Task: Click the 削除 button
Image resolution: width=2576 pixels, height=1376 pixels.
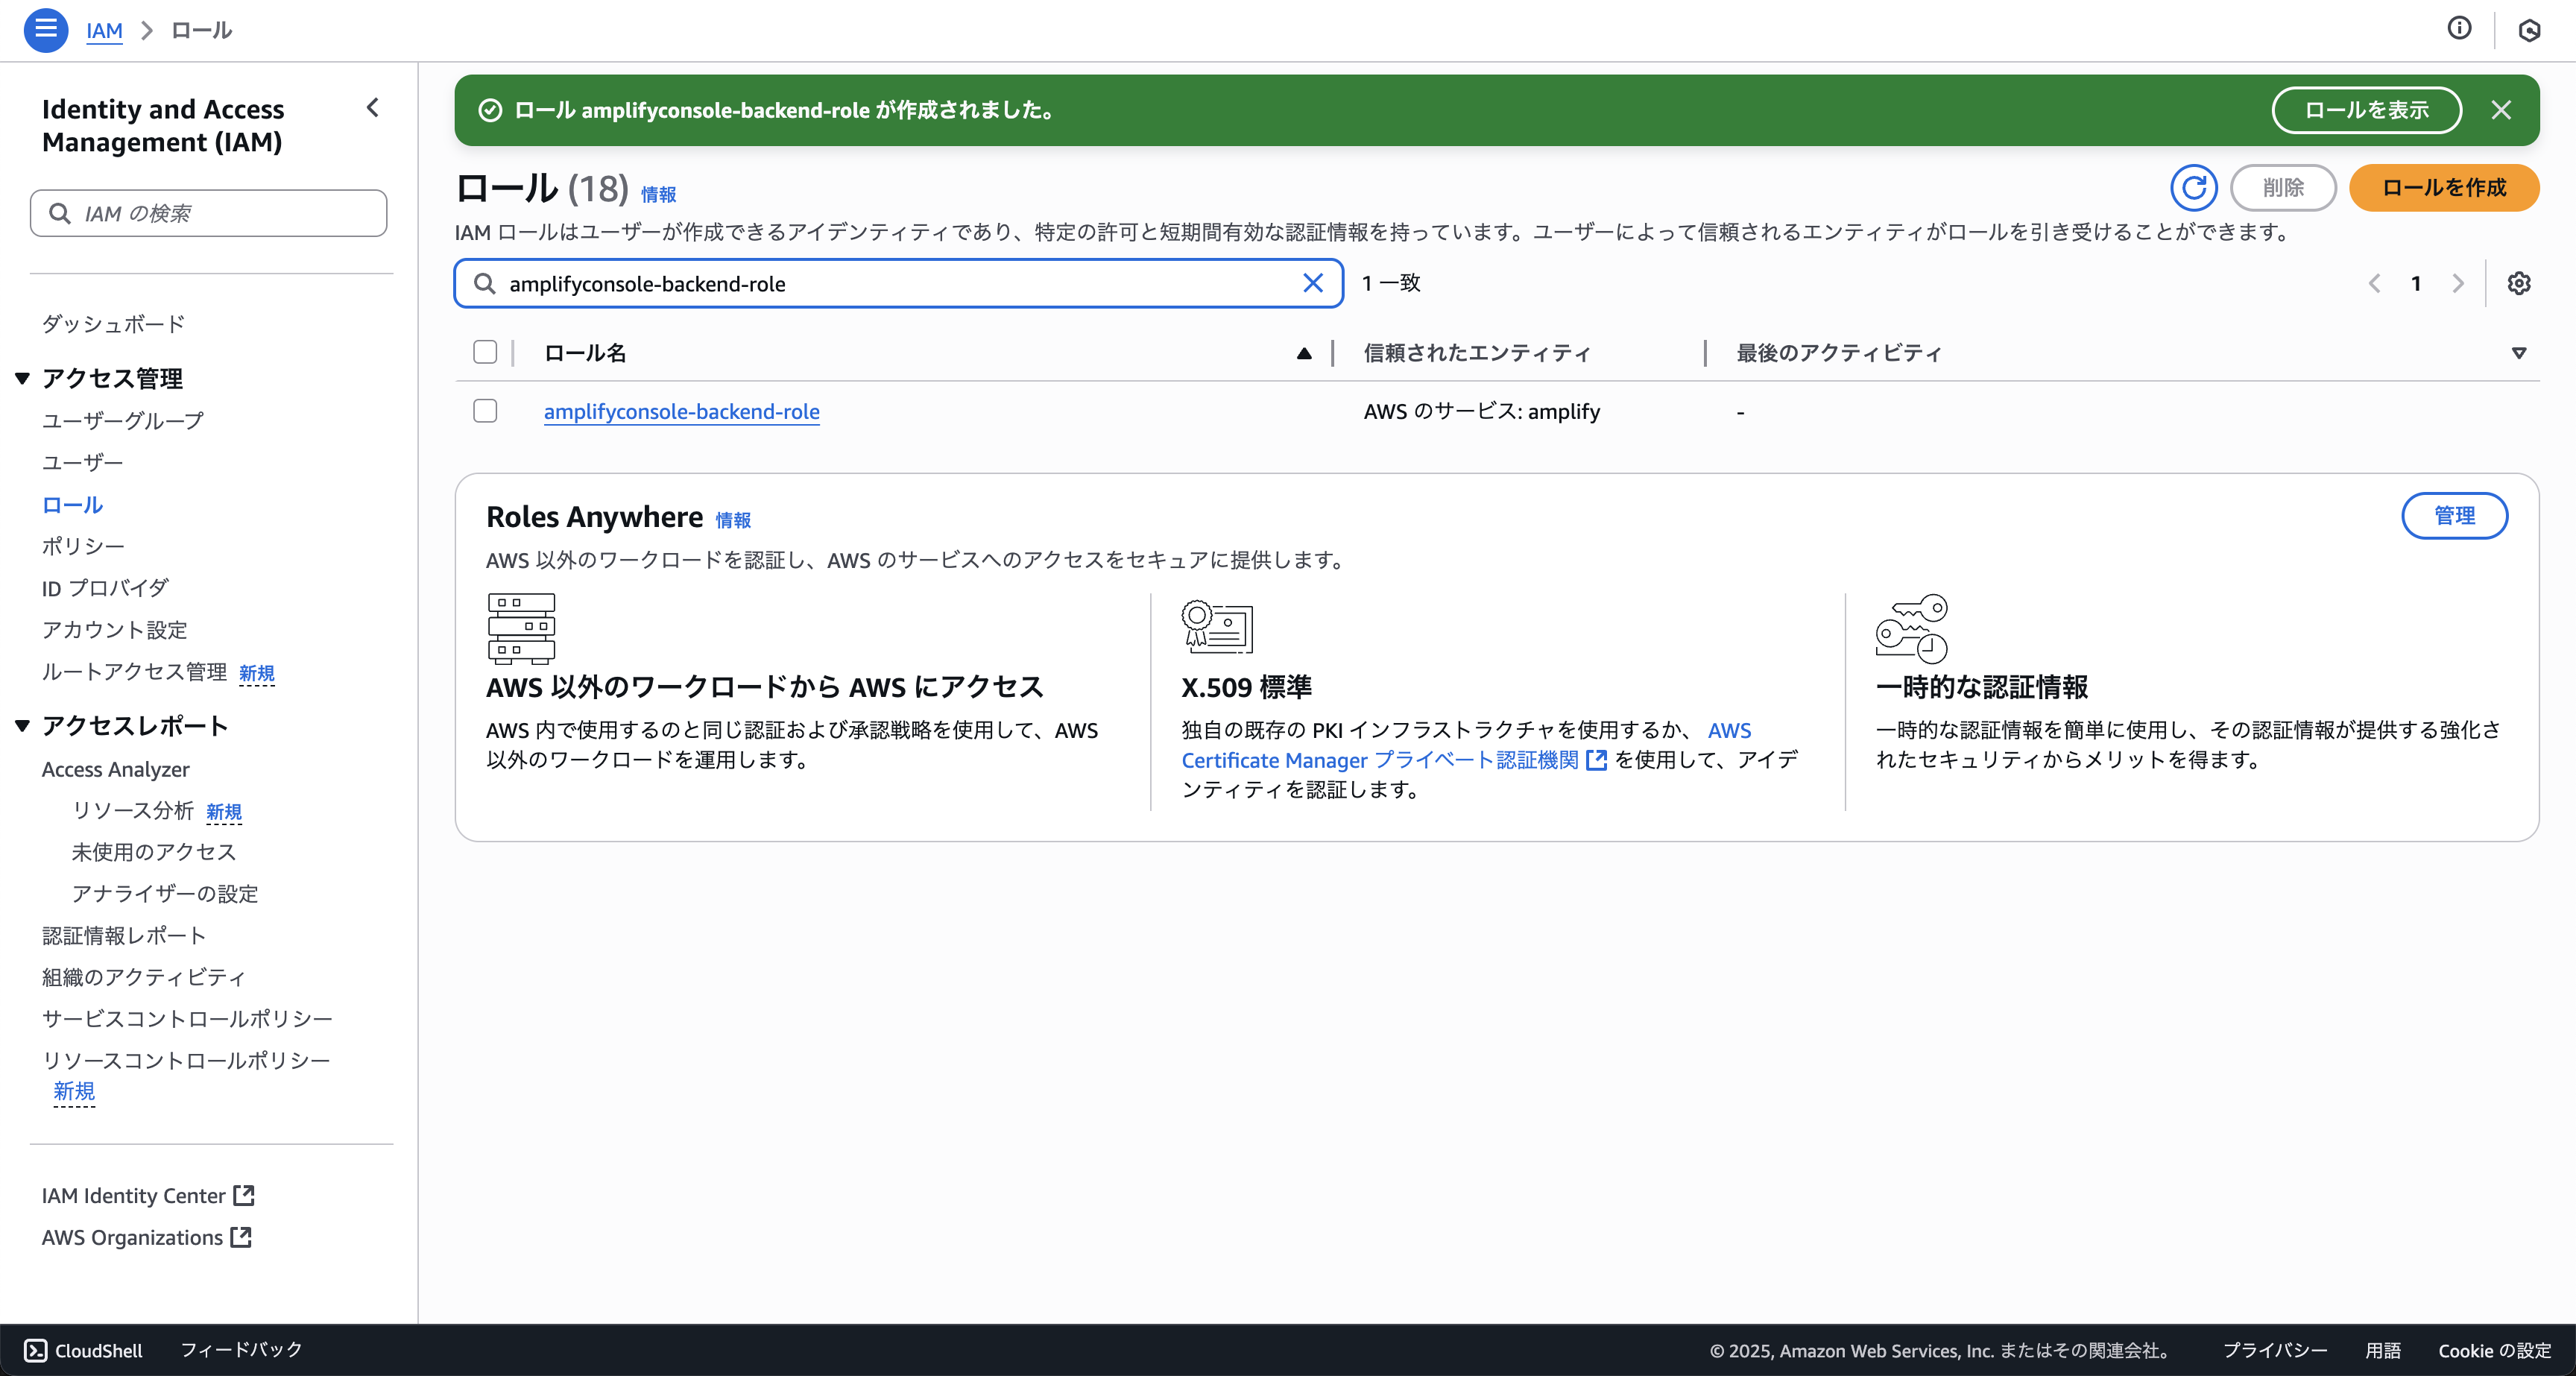Action: 2283,188
